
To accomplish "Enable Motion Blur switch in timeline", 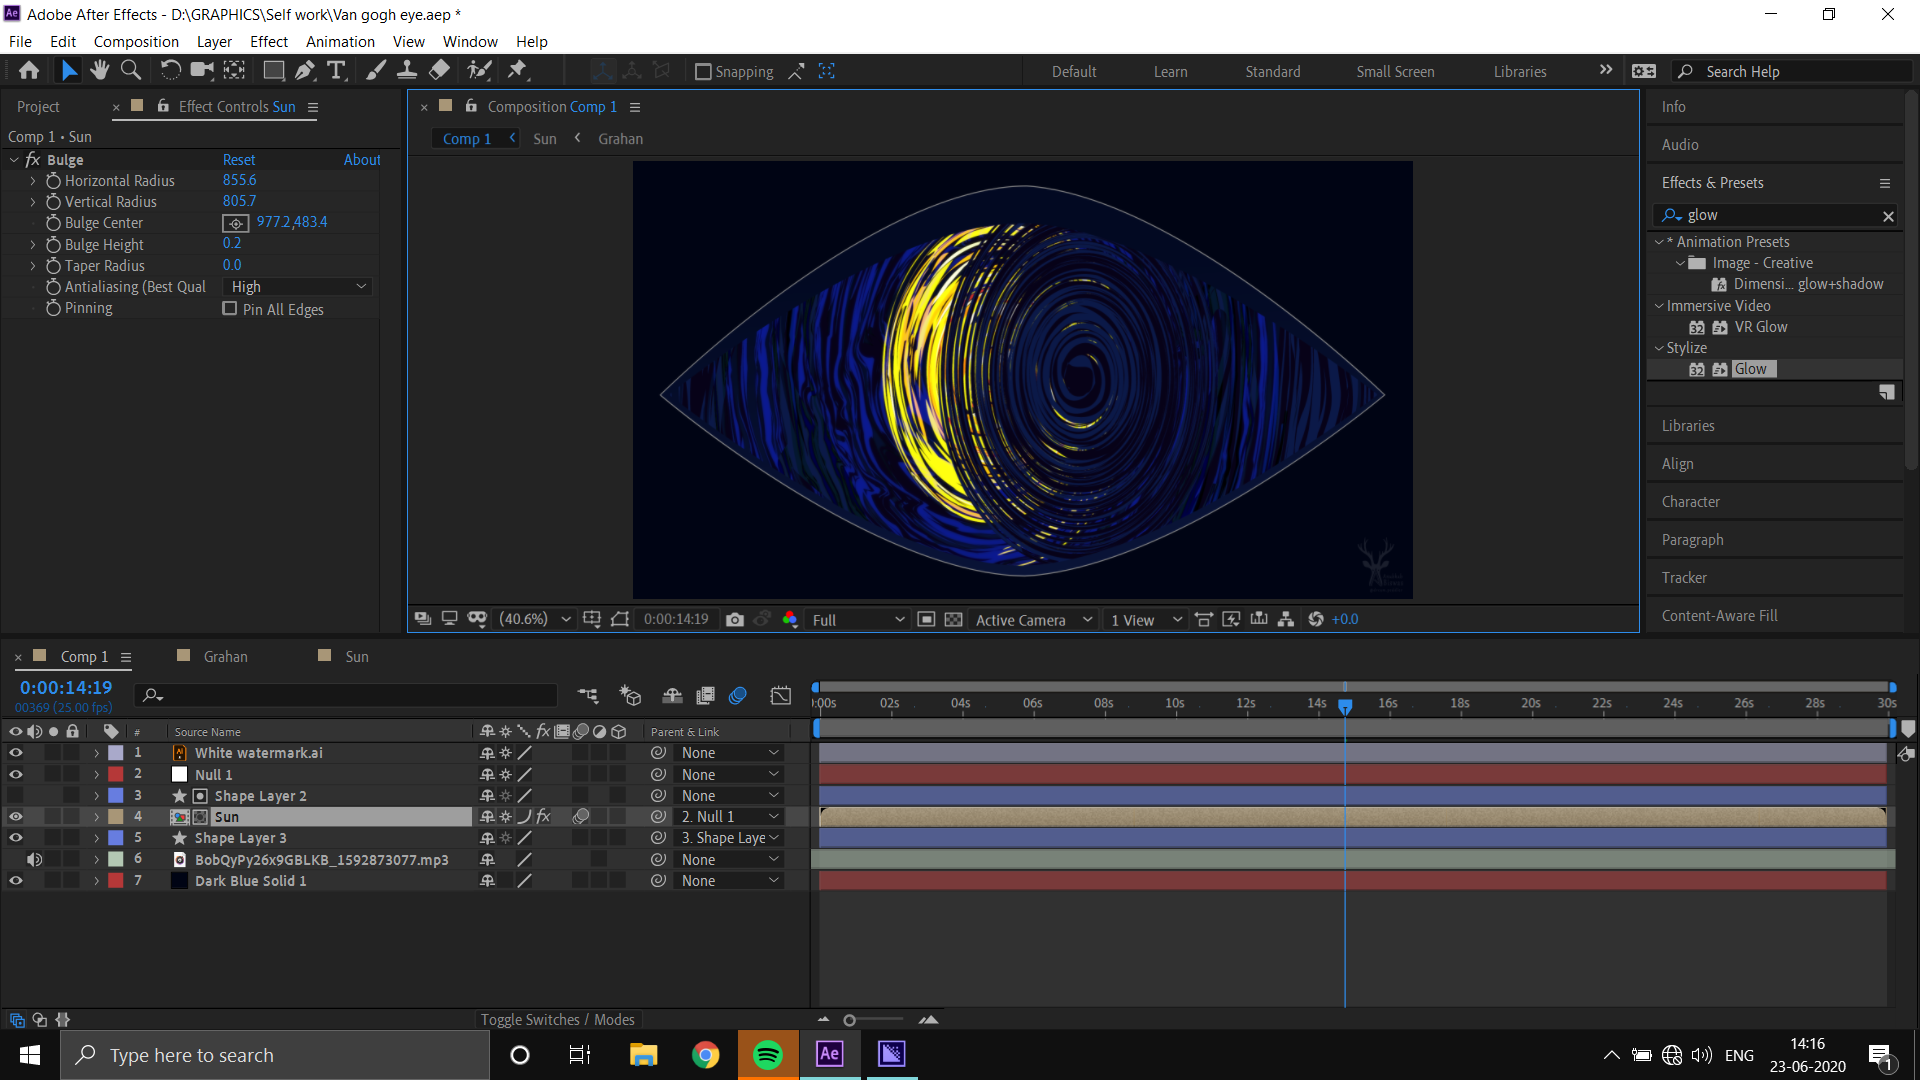I will (738, 695).
